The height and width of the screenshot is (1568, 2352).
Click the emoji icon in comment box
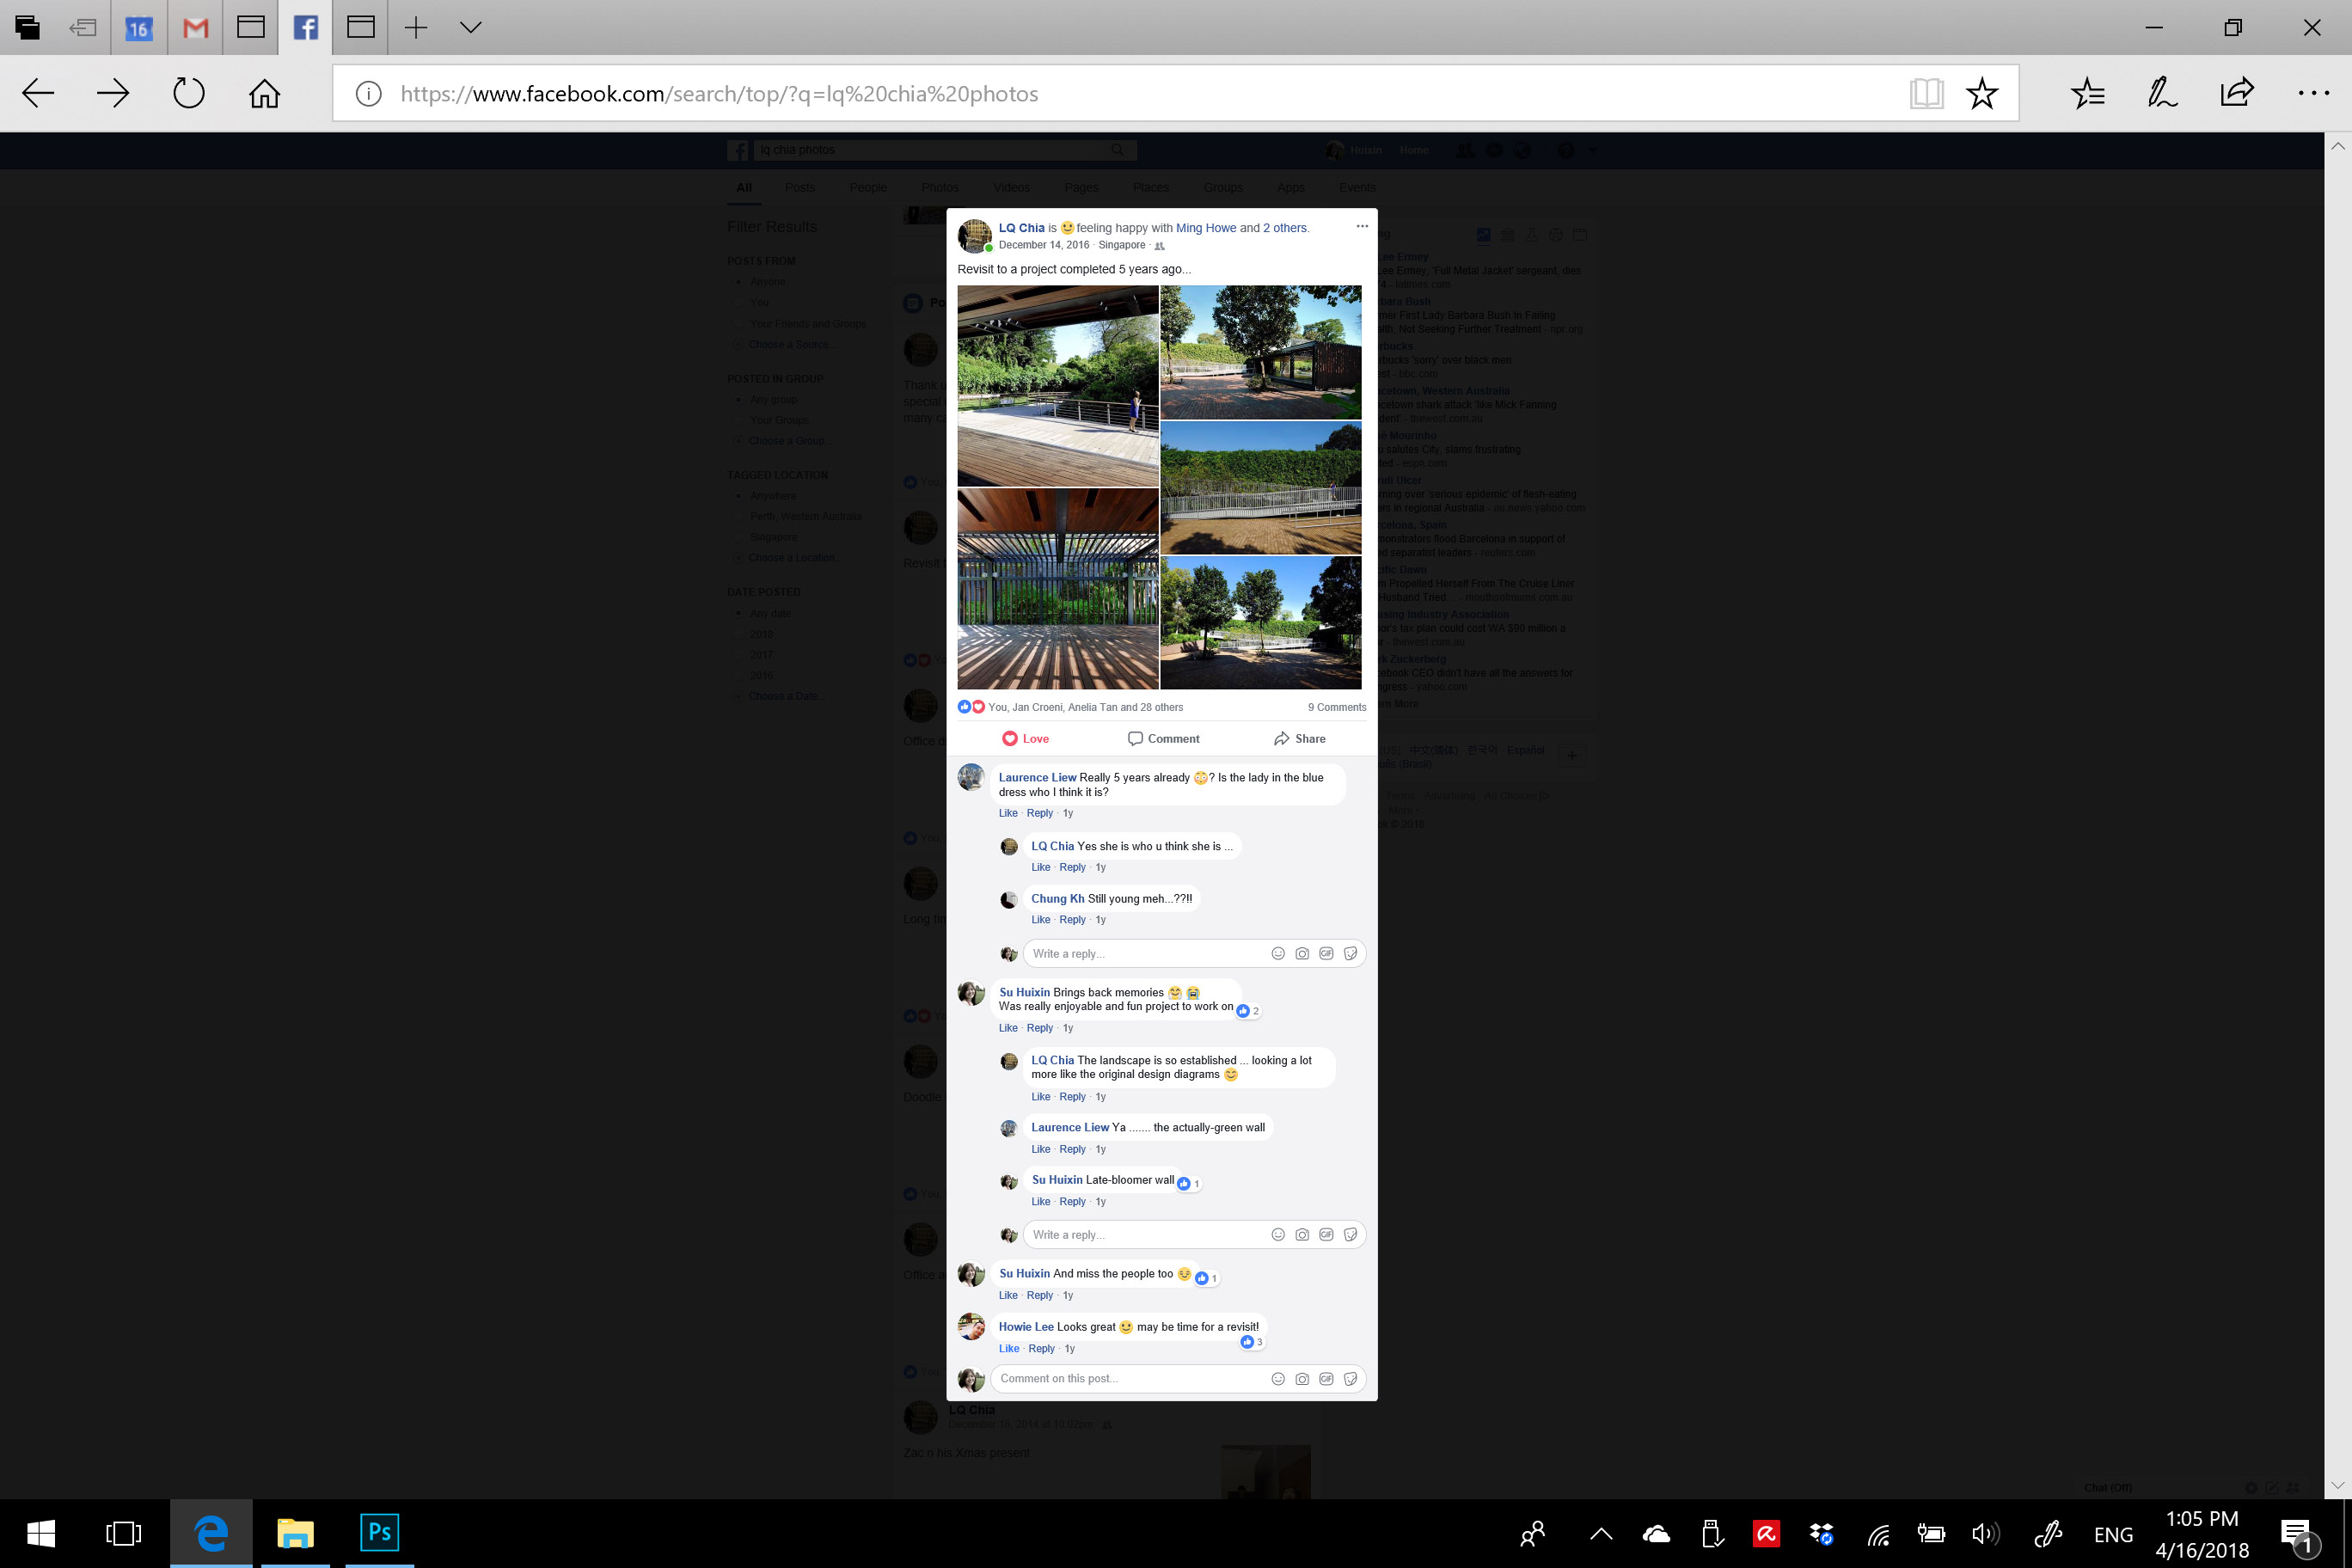1277,1379
